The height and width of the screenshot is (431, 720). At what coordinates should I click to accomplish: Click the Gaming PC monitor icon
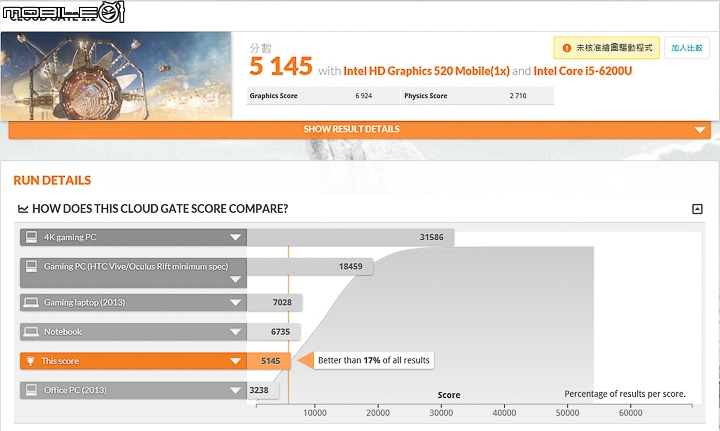(x=31, y=266)
